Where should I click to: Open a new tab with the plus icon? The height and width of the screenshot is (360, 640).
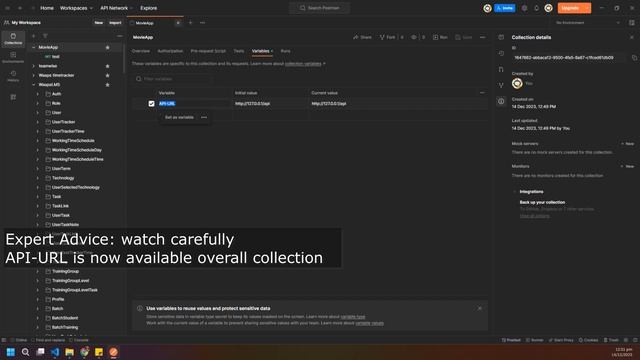pyautogui.click(x=190, y=23)
